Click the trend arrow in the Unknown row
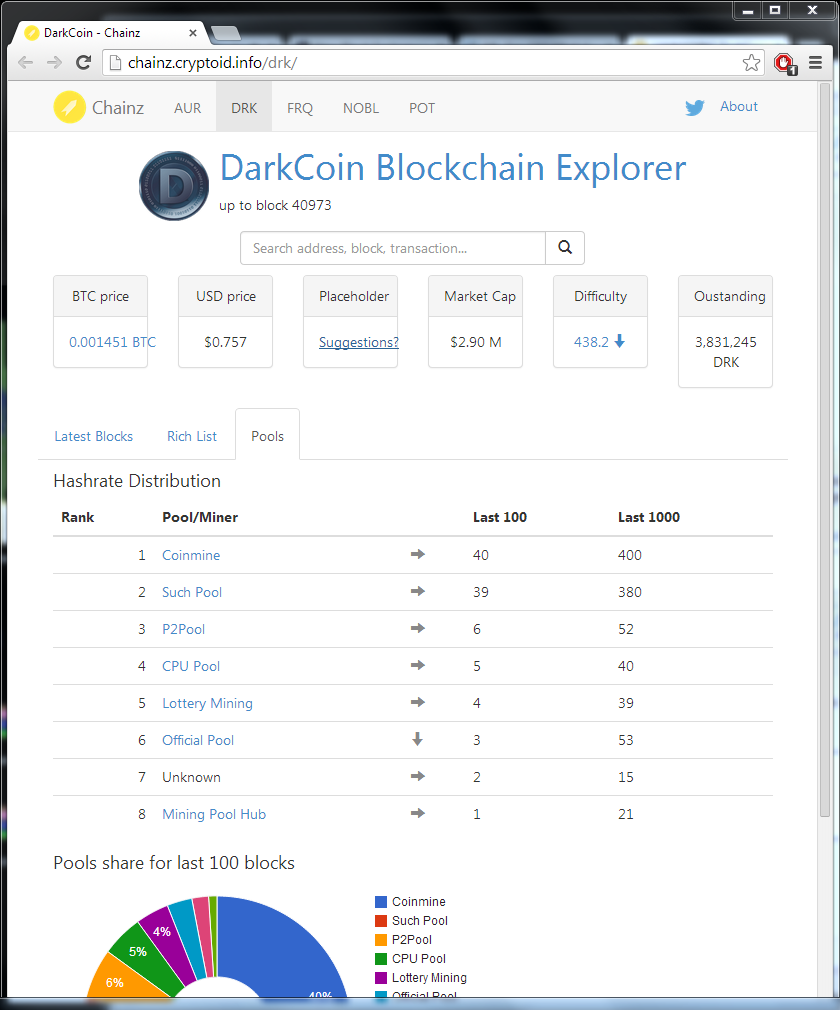 point(418,776)
